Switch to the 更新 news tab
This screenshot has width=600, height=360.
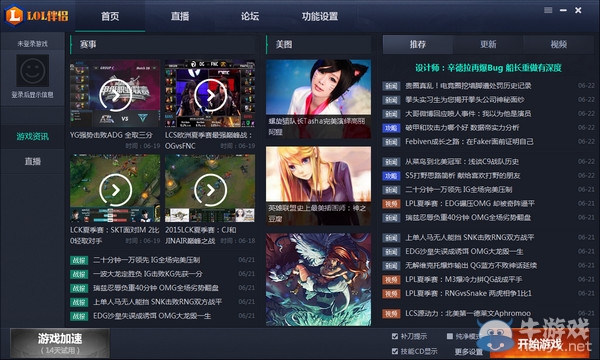(x=488, y=44)
